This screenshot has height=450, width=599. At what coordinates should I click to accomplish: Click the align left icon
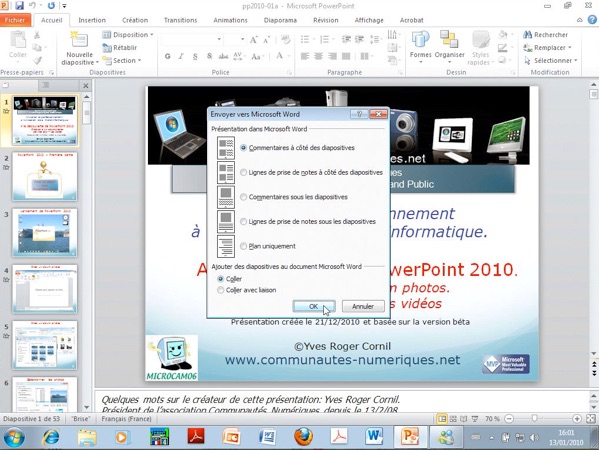click(305, 56)
